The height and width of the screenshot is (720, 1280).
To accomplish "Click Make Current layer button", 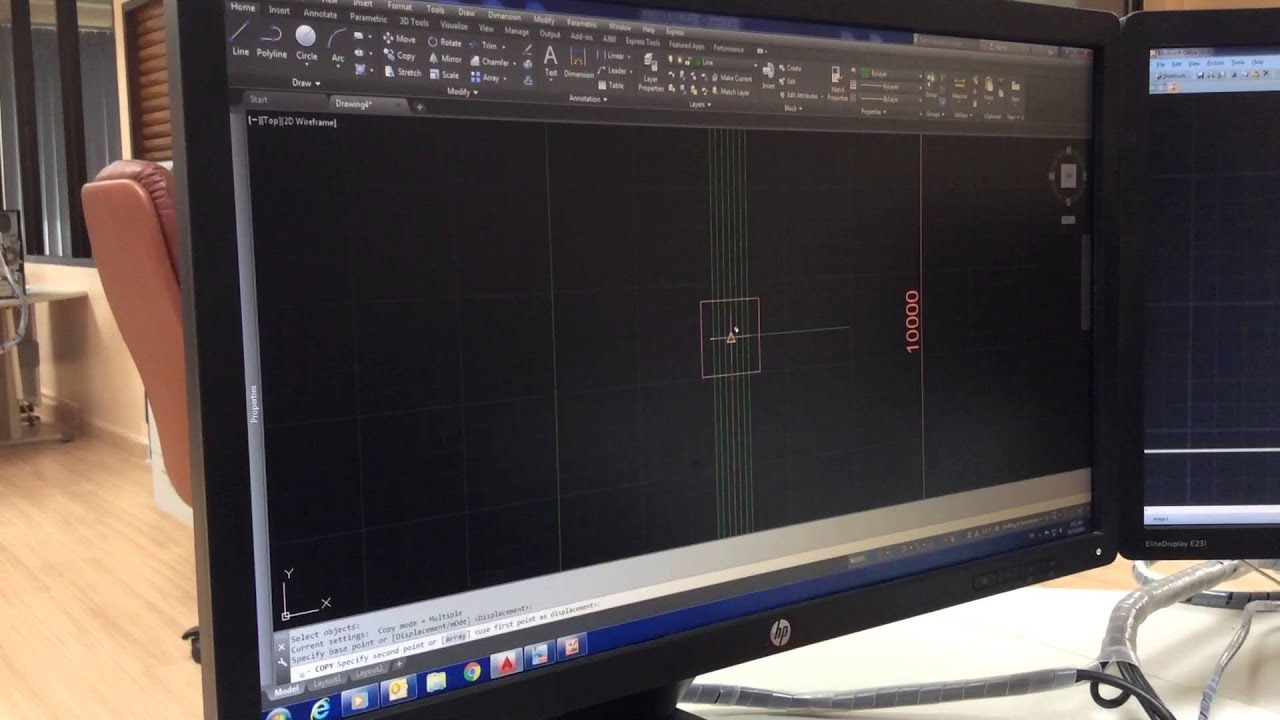I will (730, 78).
